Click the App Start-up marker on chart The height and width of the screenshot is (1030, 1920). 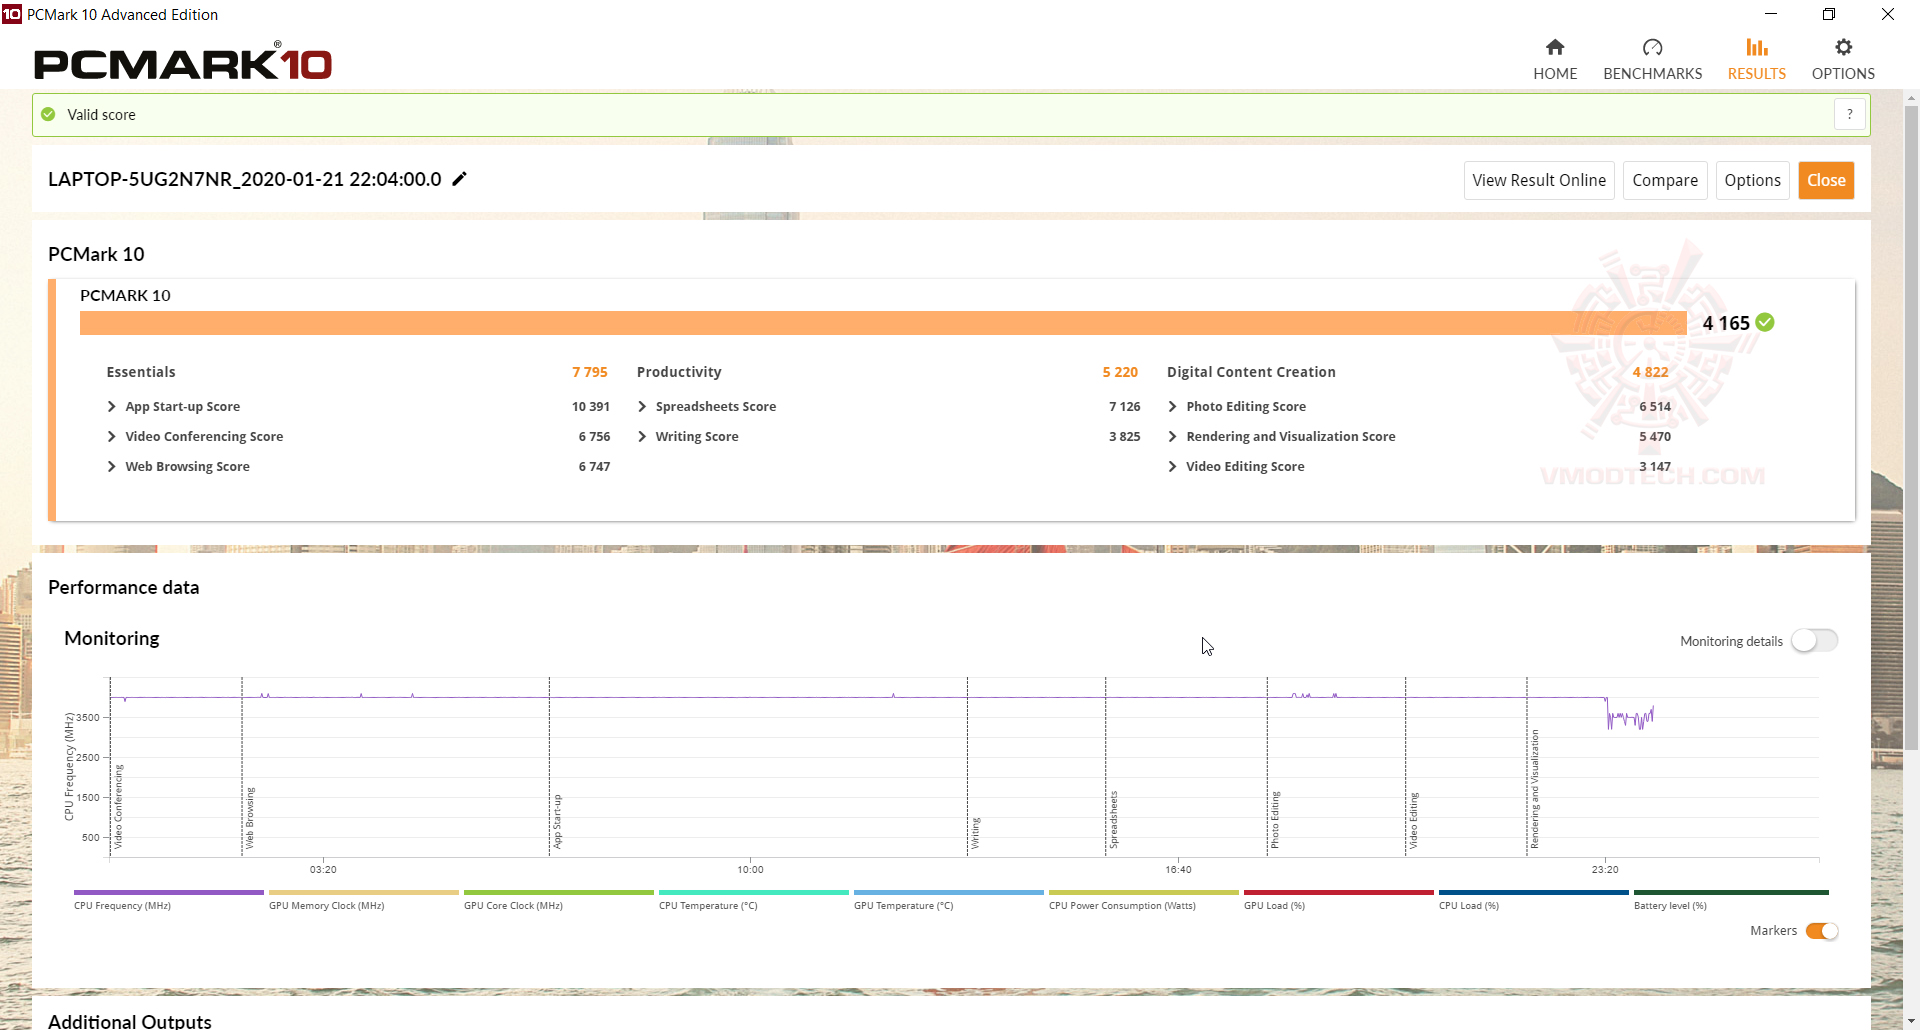point(557,822)
